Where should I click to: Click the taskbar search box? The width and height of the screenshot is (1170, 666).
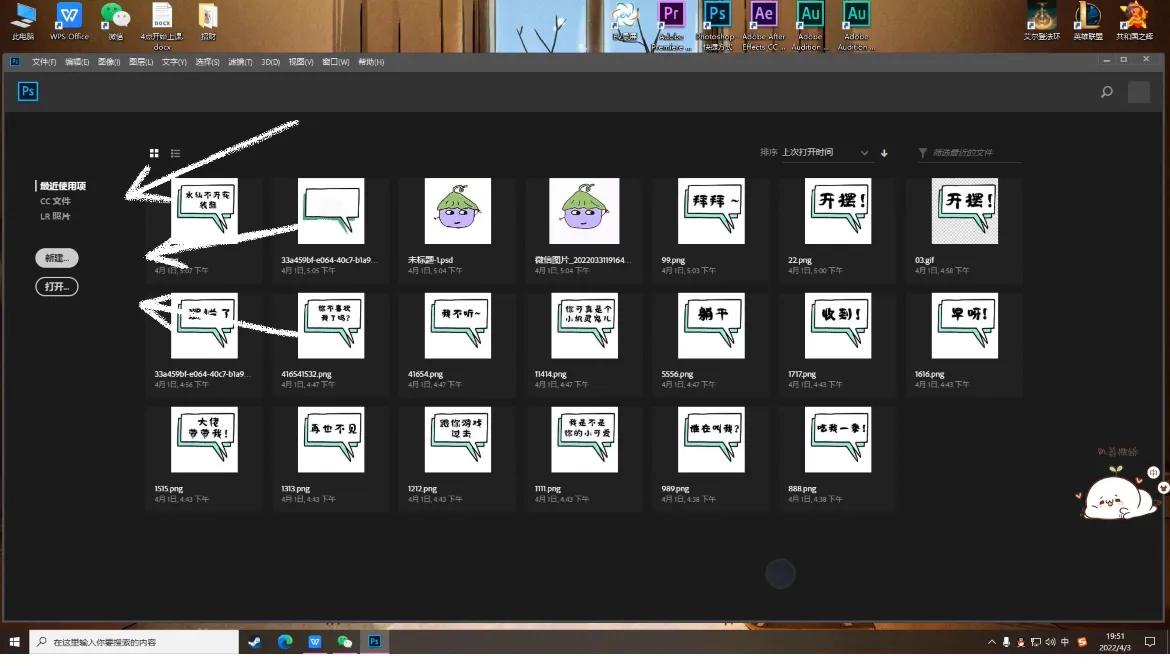[x=134, y=642]
